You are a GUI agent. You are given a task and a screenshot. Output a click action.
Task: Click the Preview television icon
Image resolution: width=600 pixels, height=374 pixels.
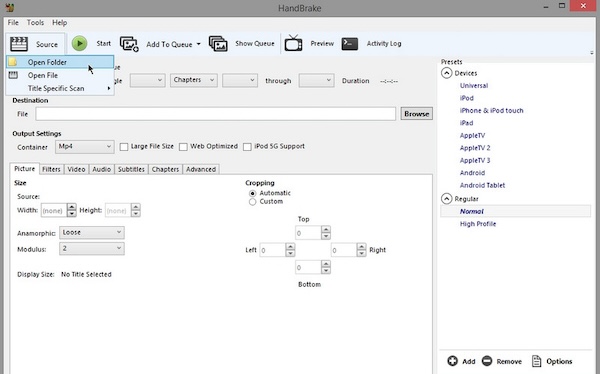293,43
